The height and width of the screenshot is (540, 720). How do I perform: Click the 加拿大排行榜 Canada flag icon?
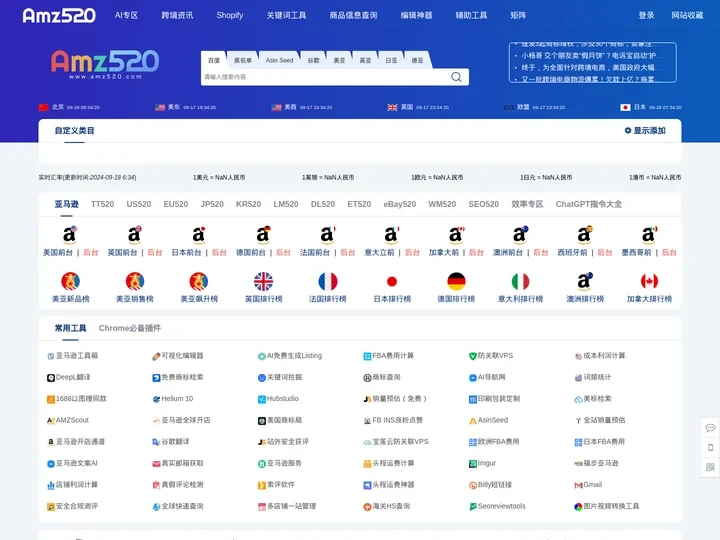[649, 281]
